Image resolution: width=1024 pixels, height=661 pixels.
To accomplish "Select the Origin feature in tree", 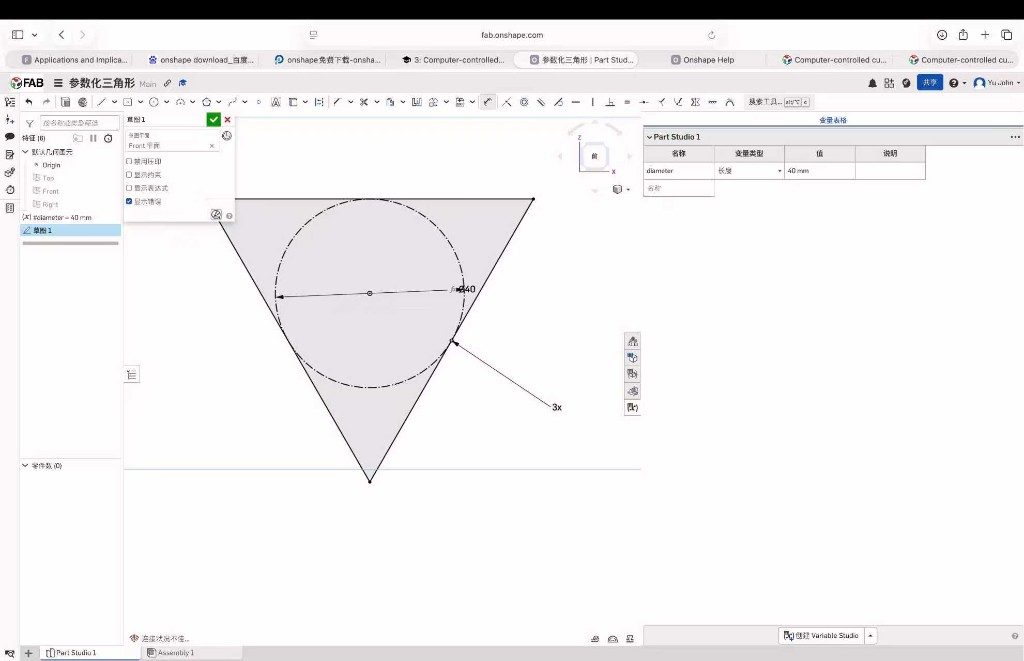I will click(51, 165).
